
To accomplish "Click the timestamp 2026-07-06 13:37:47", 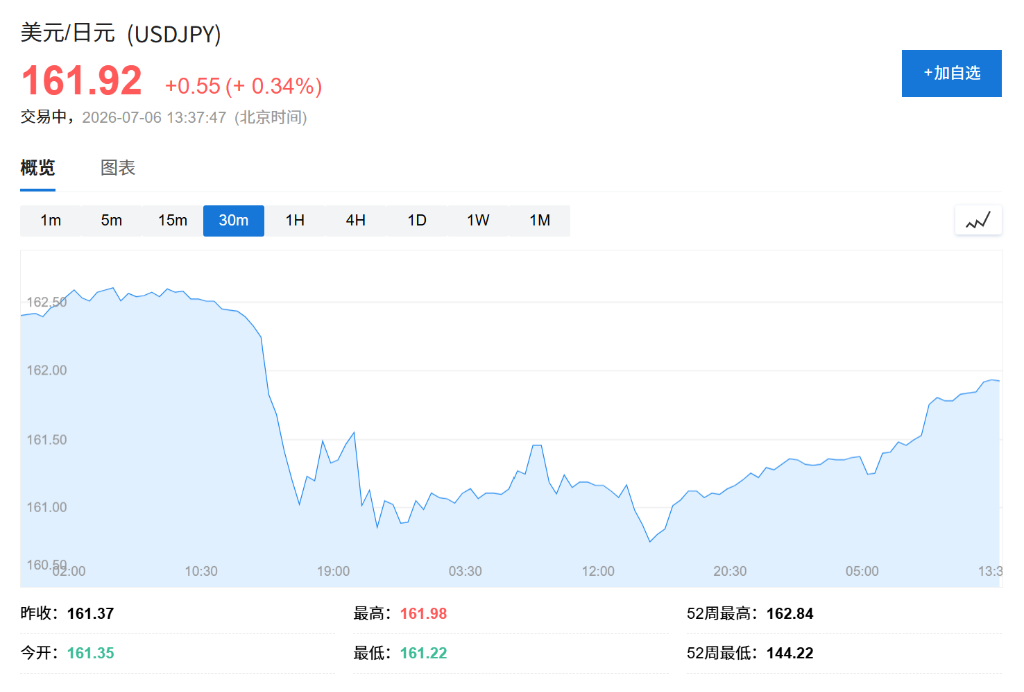I will (154, 118).
